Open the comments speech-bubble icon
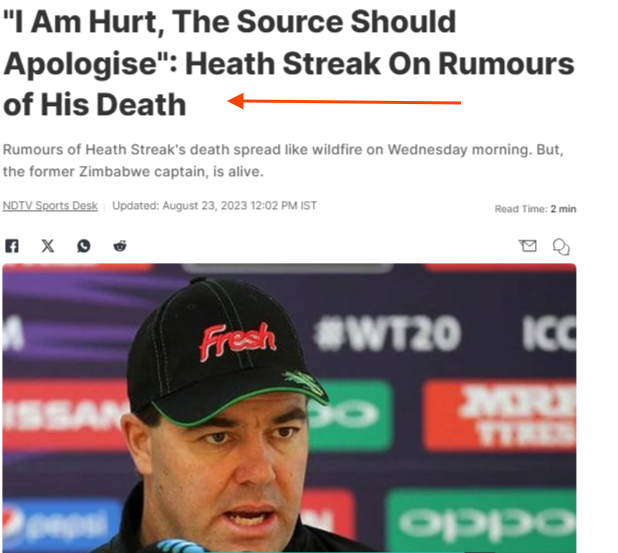The width and height of the screenshot is (618, 553). point(561,247)
